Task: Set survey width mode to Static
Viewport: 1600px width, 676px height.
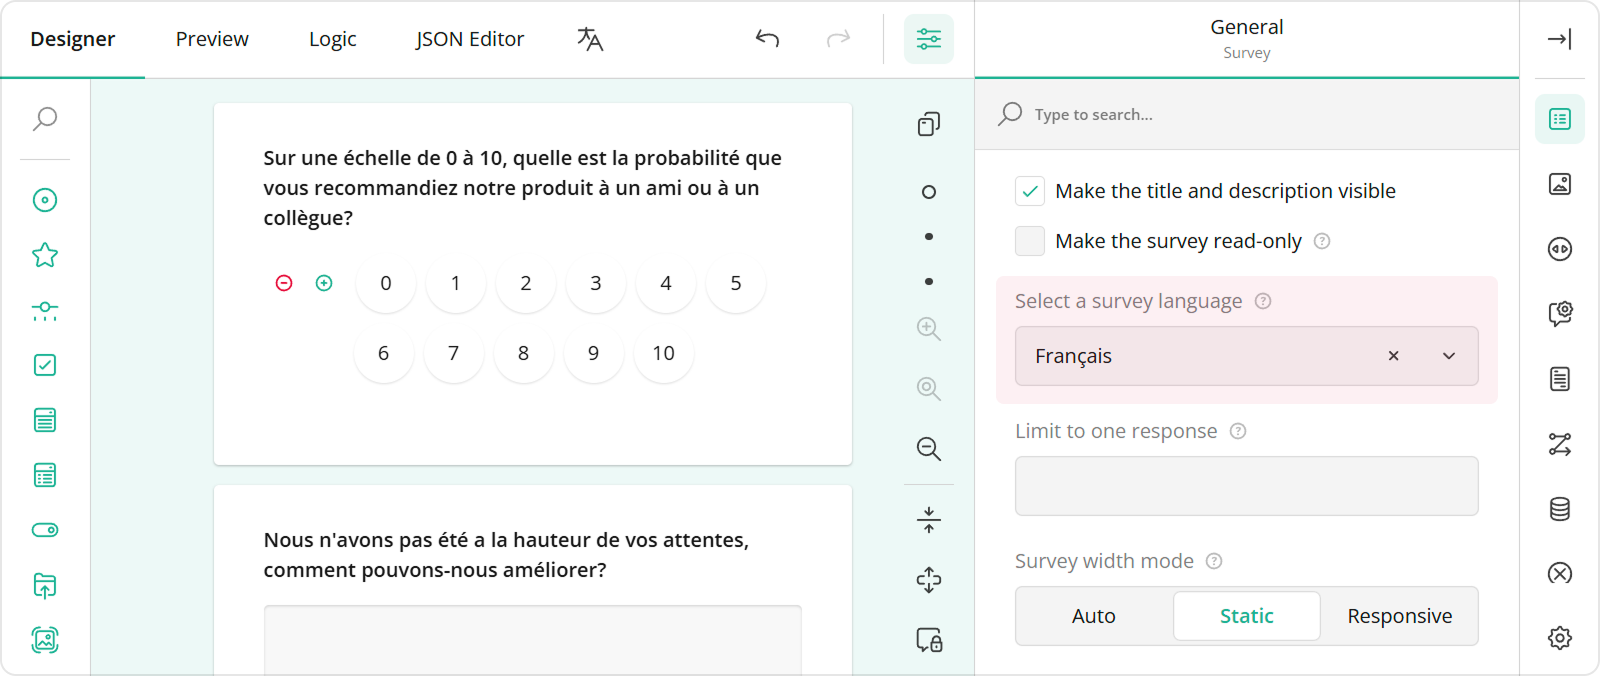Action: (1247, 616)
